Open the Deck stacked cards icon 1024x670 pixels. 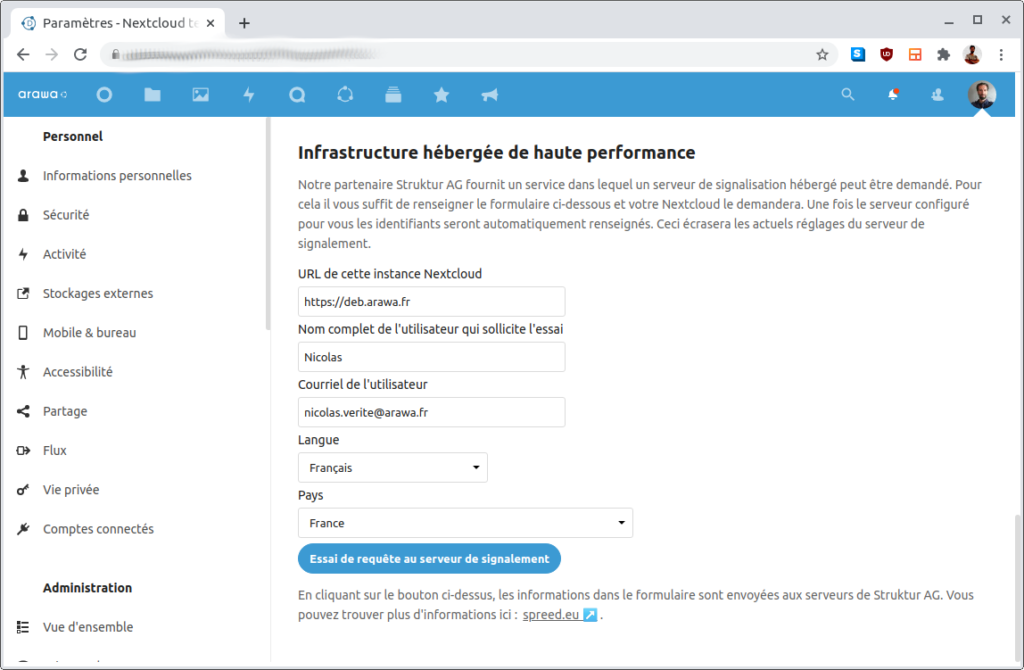click(393, 95)
